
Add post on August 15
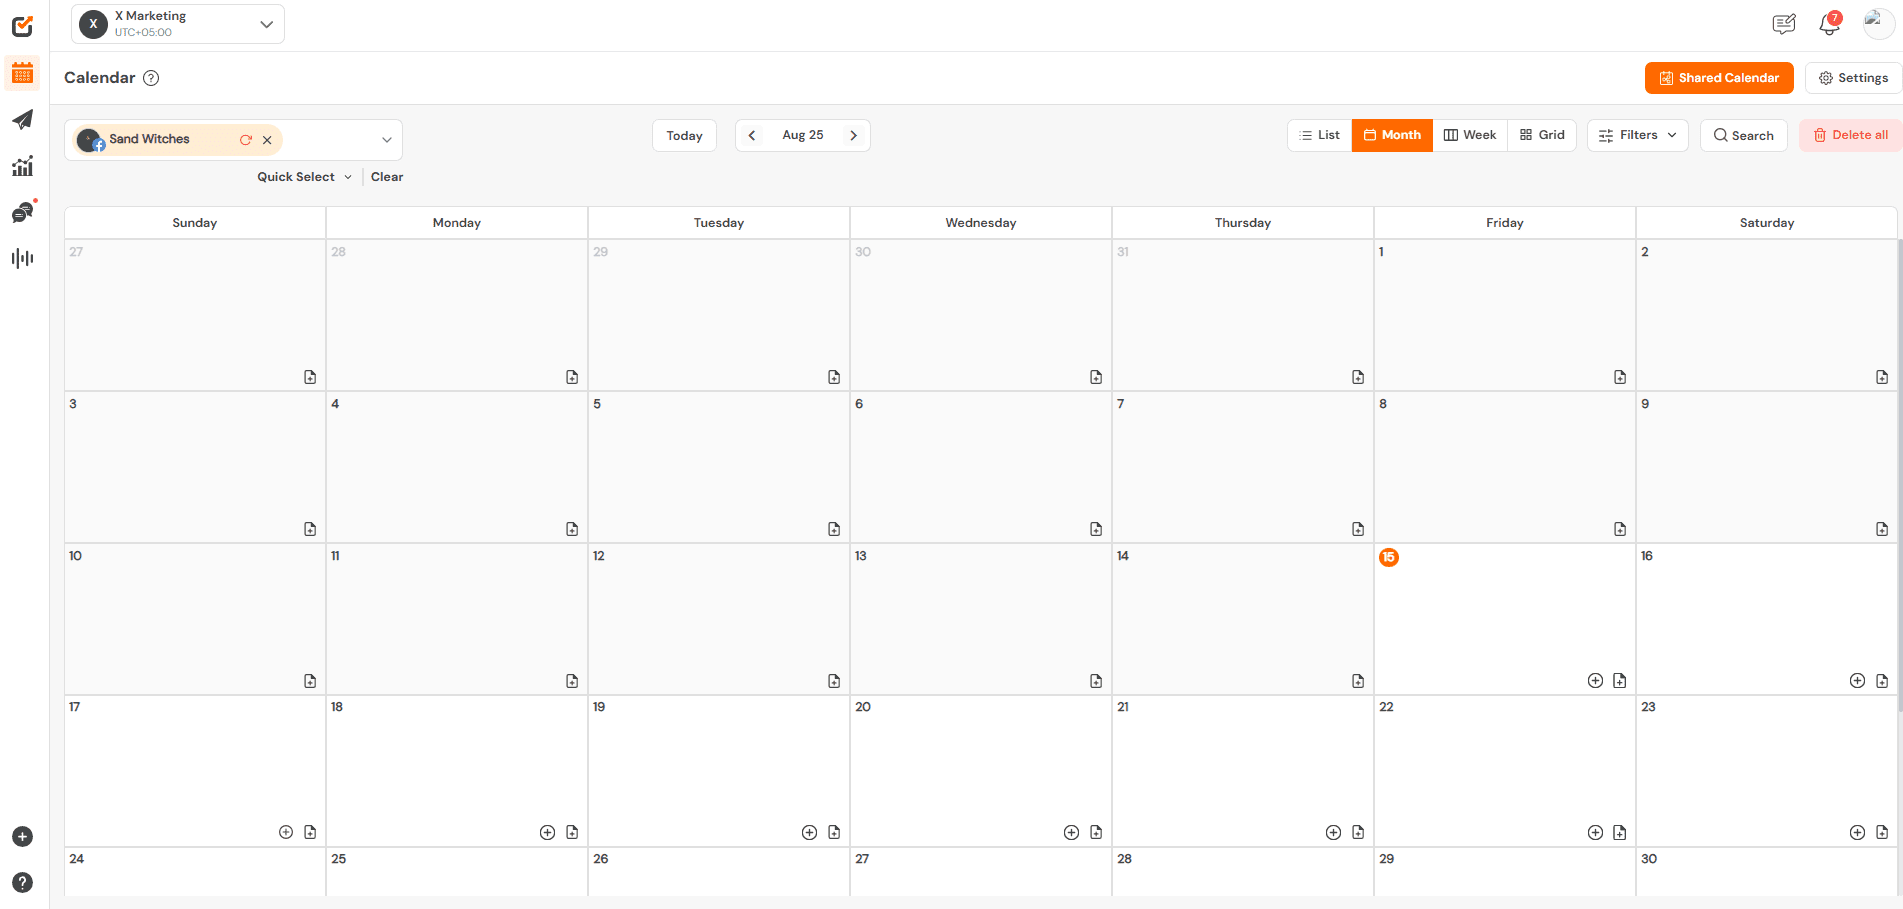click(1595, 681)
